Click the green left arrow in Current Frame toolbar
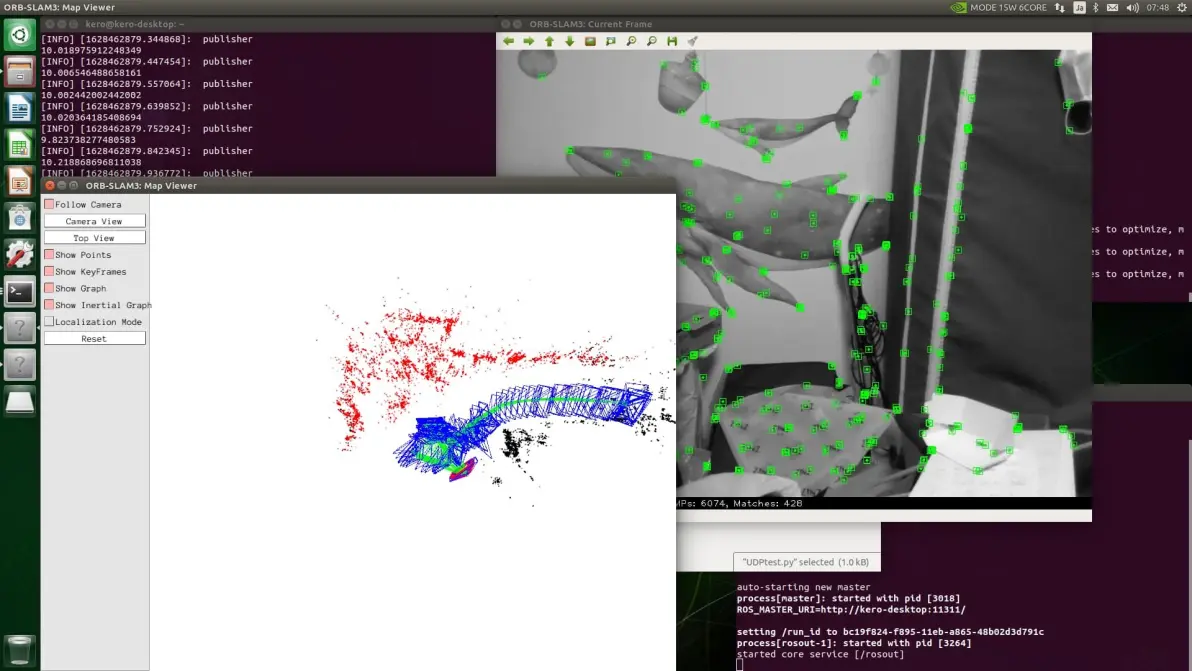The width and height of the screenshot is (1192, 671). [x=508, y=41]
